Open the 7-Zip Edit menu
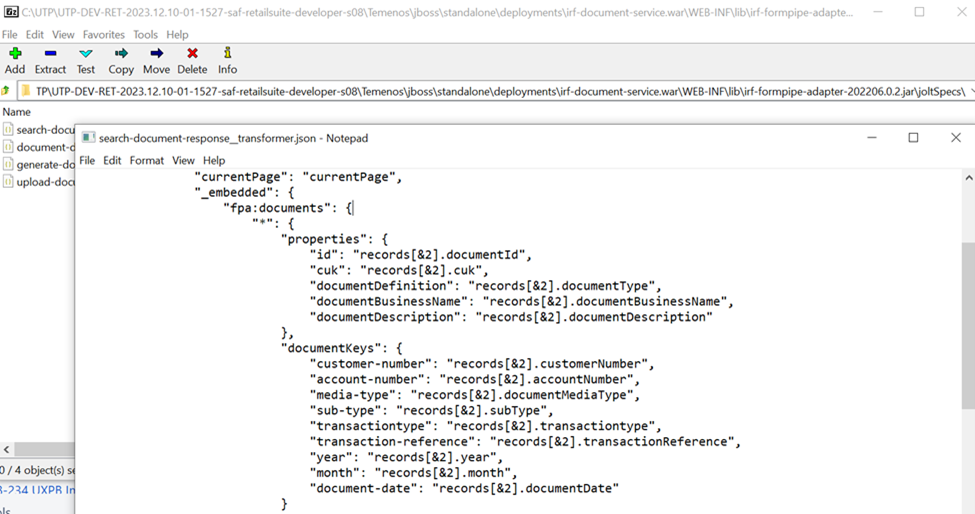Image resolution: width=975 pixels, height=514 pixels. pos(34,35)
